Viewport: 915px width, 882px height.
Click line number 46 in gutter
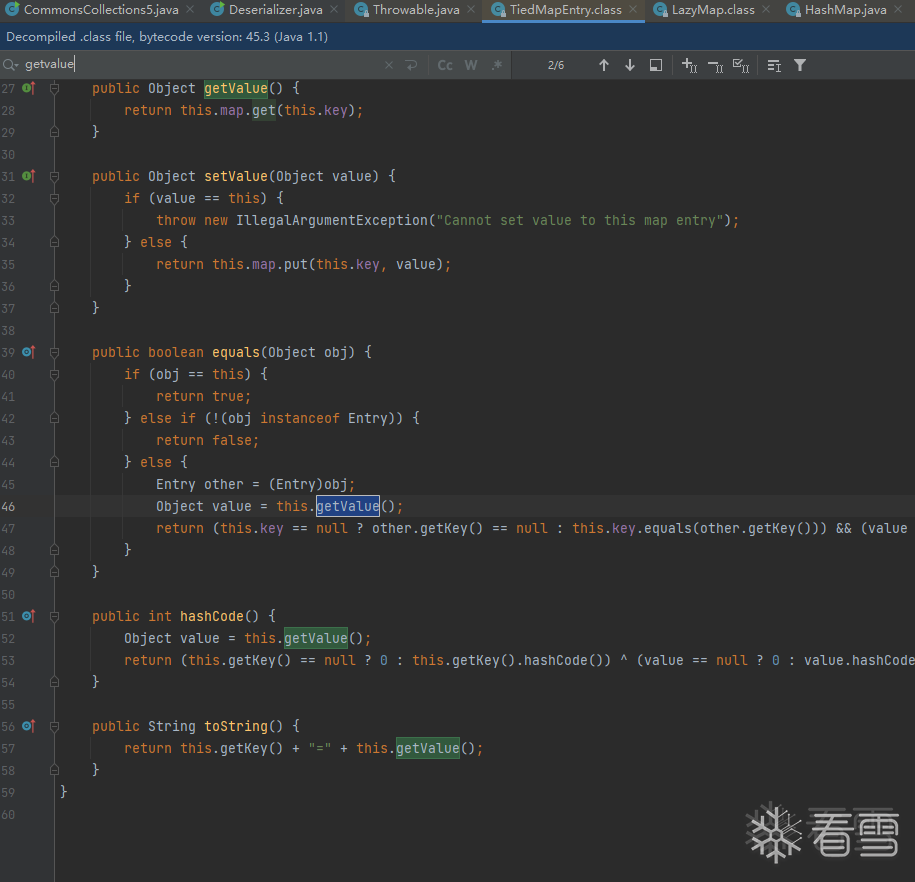coord(8,506)
